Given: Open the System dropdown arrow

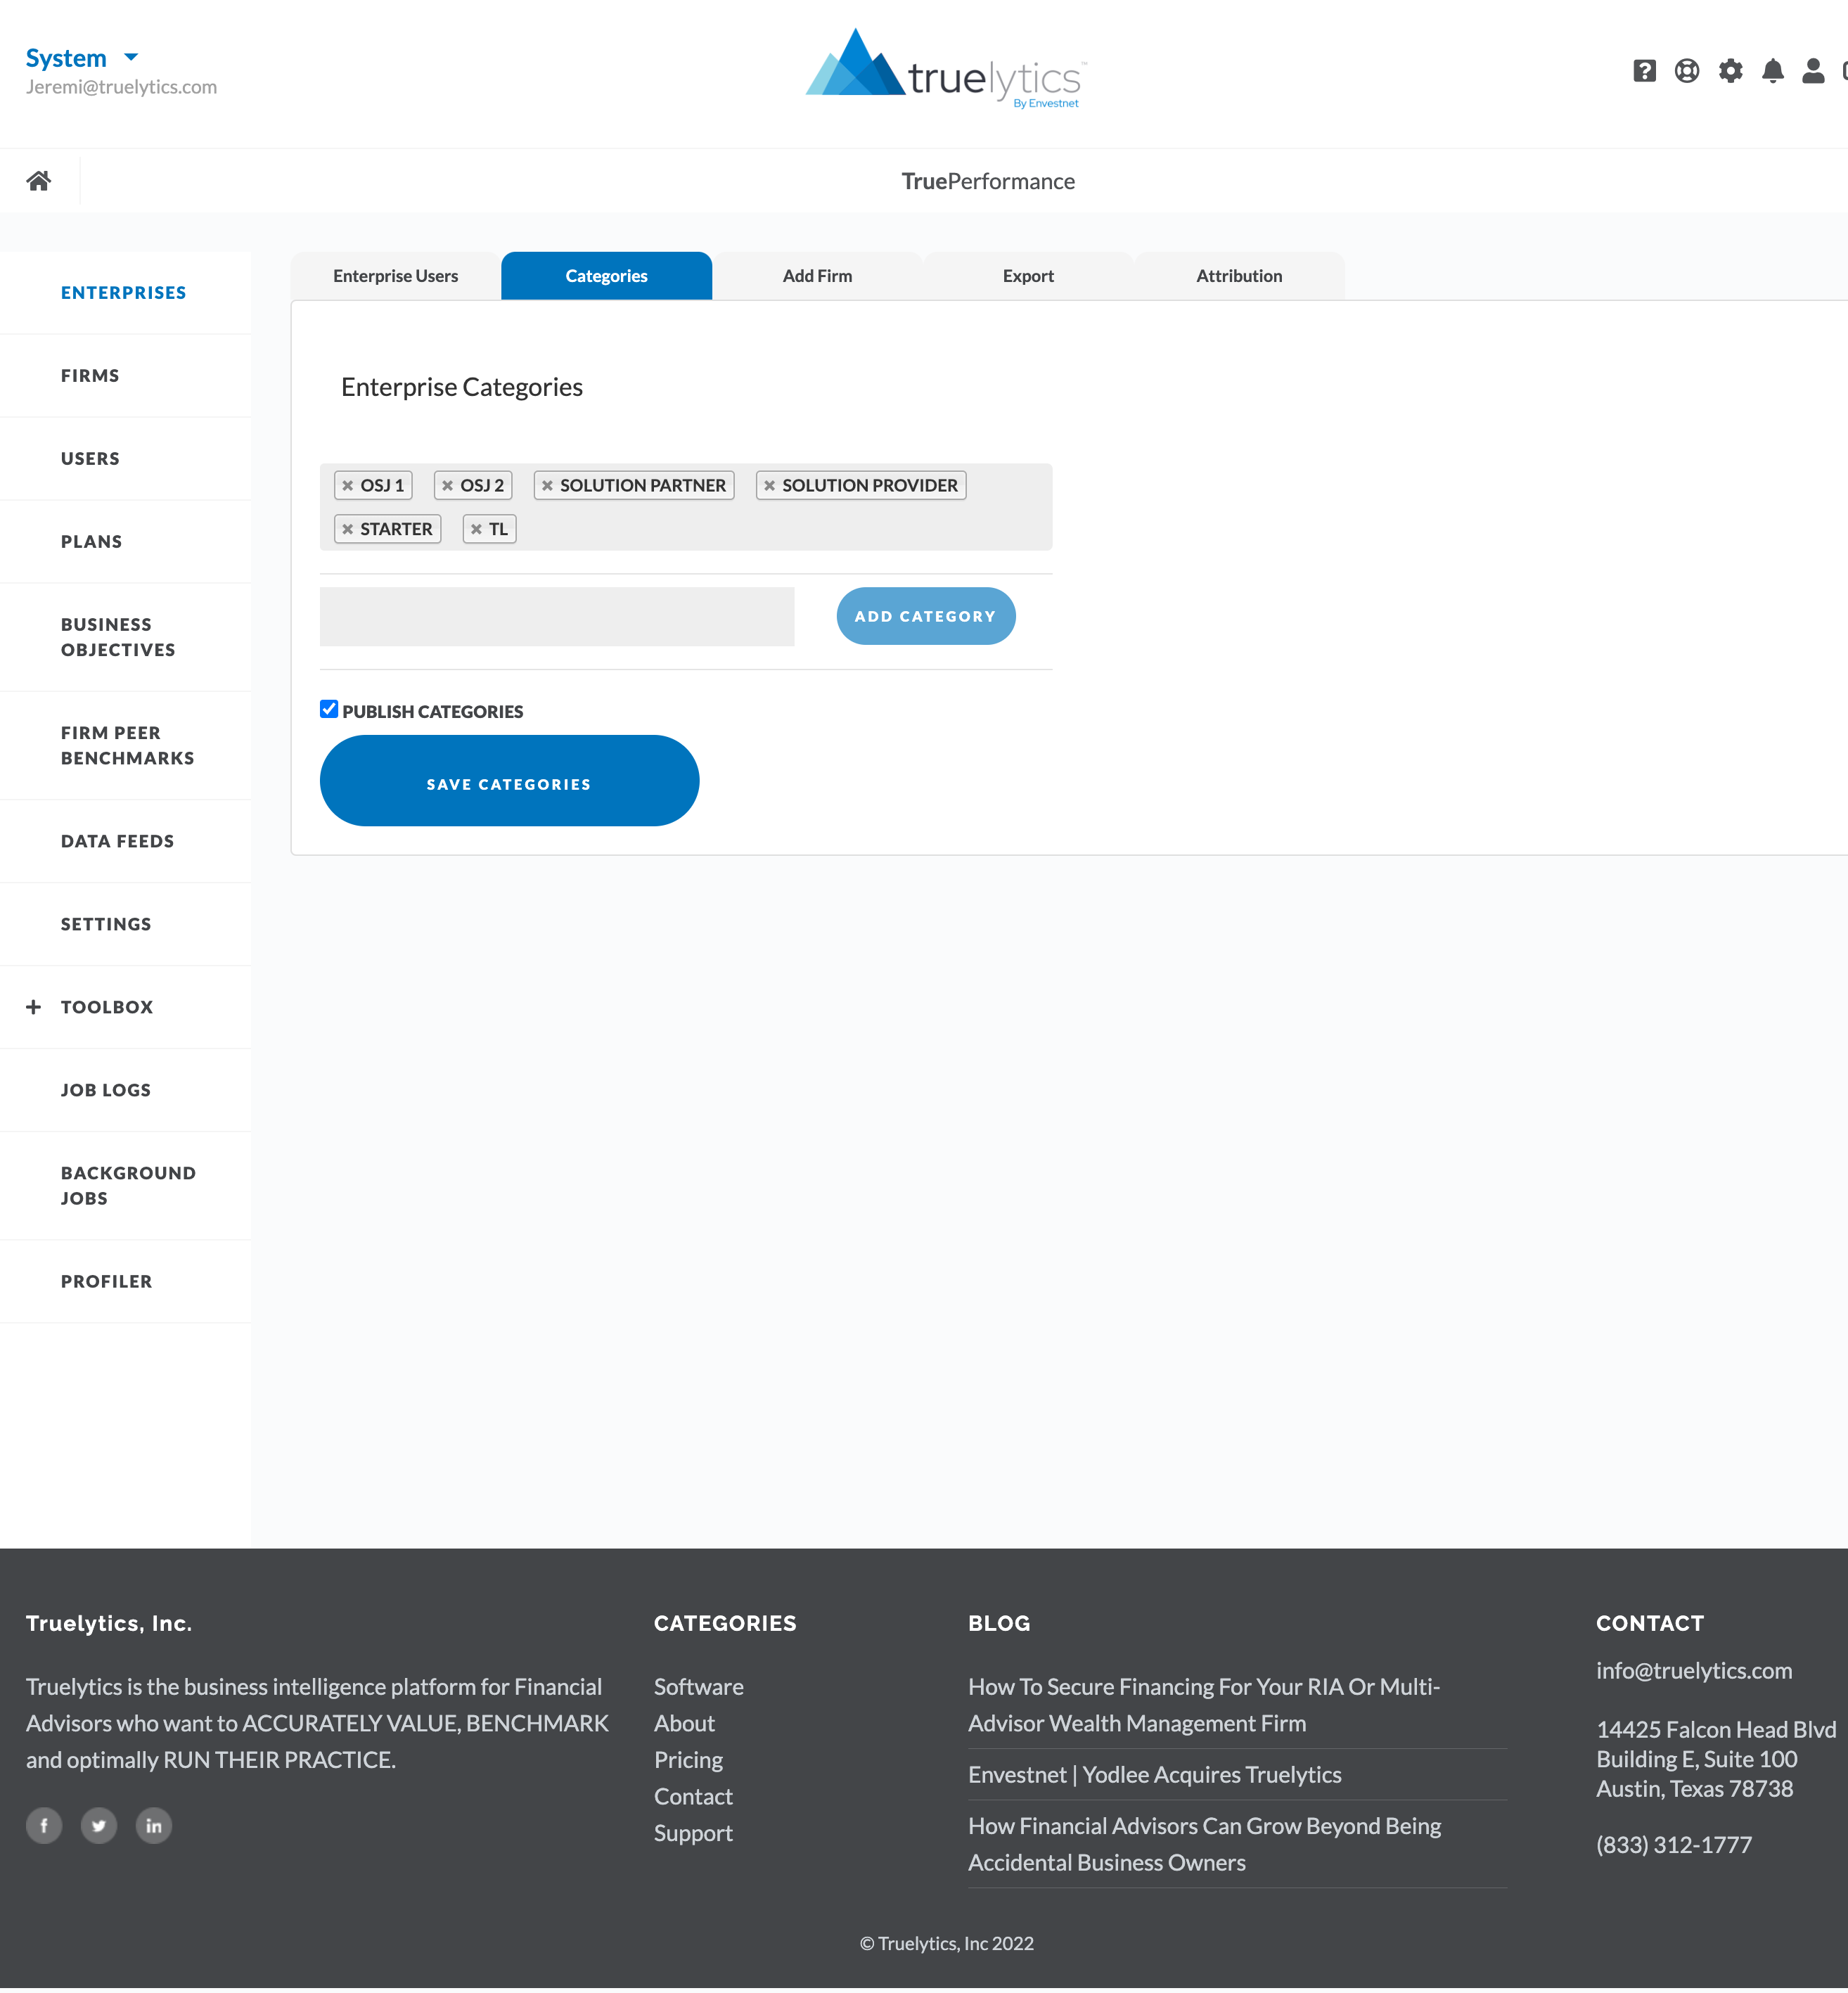Looking at the screenshot, I should [131, 57].
